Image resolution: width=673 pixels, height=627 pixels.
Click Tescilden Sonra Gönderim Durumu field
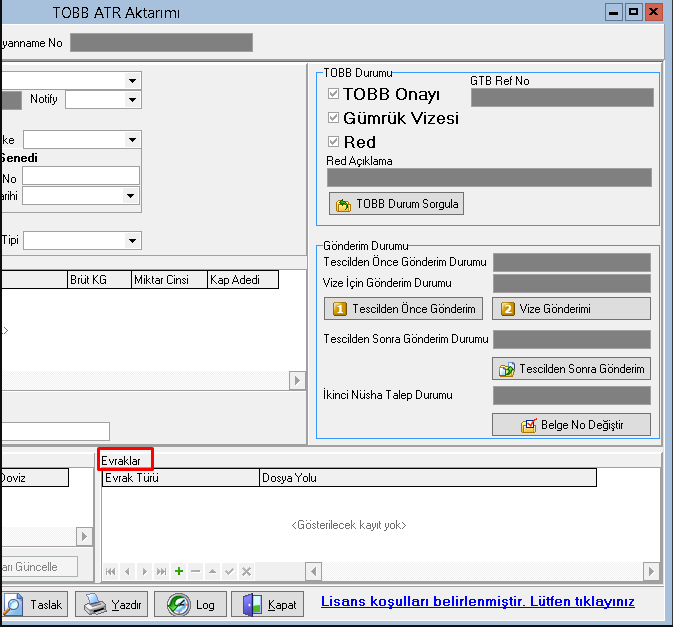572,339
